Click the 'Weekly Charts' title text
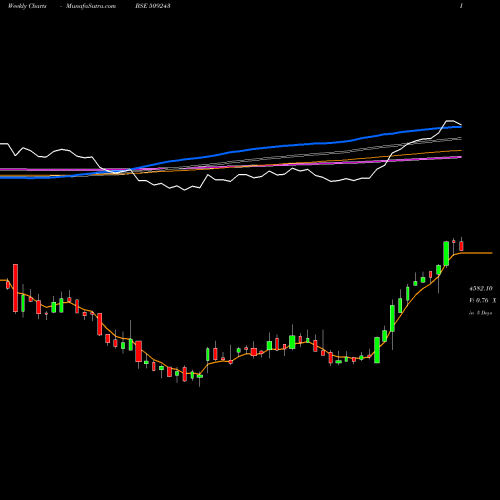 click(27, 6)
